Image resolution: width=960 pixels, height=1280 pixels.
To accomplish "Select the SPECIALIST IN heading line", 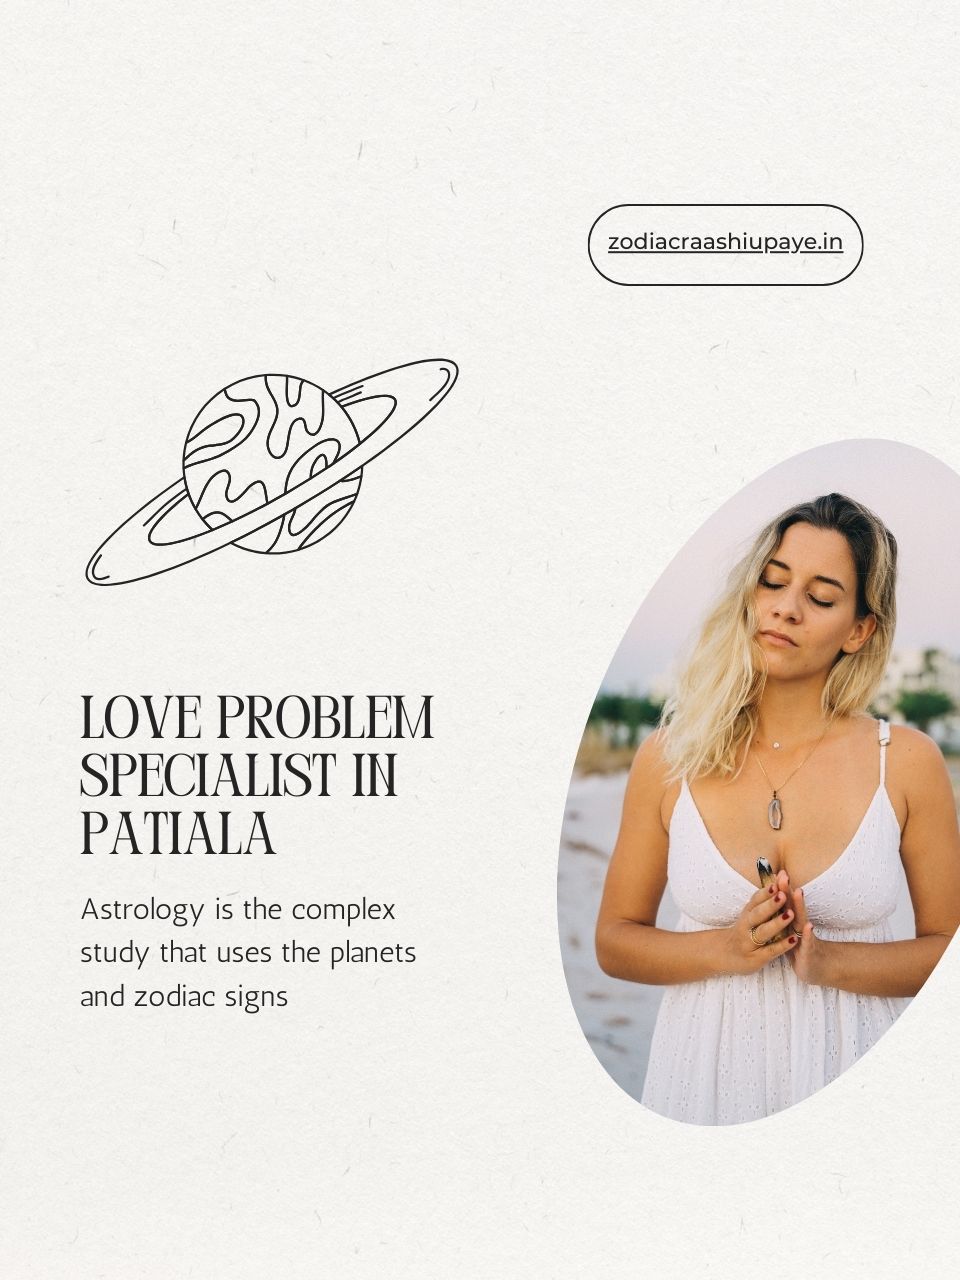I will pos(239,775).
